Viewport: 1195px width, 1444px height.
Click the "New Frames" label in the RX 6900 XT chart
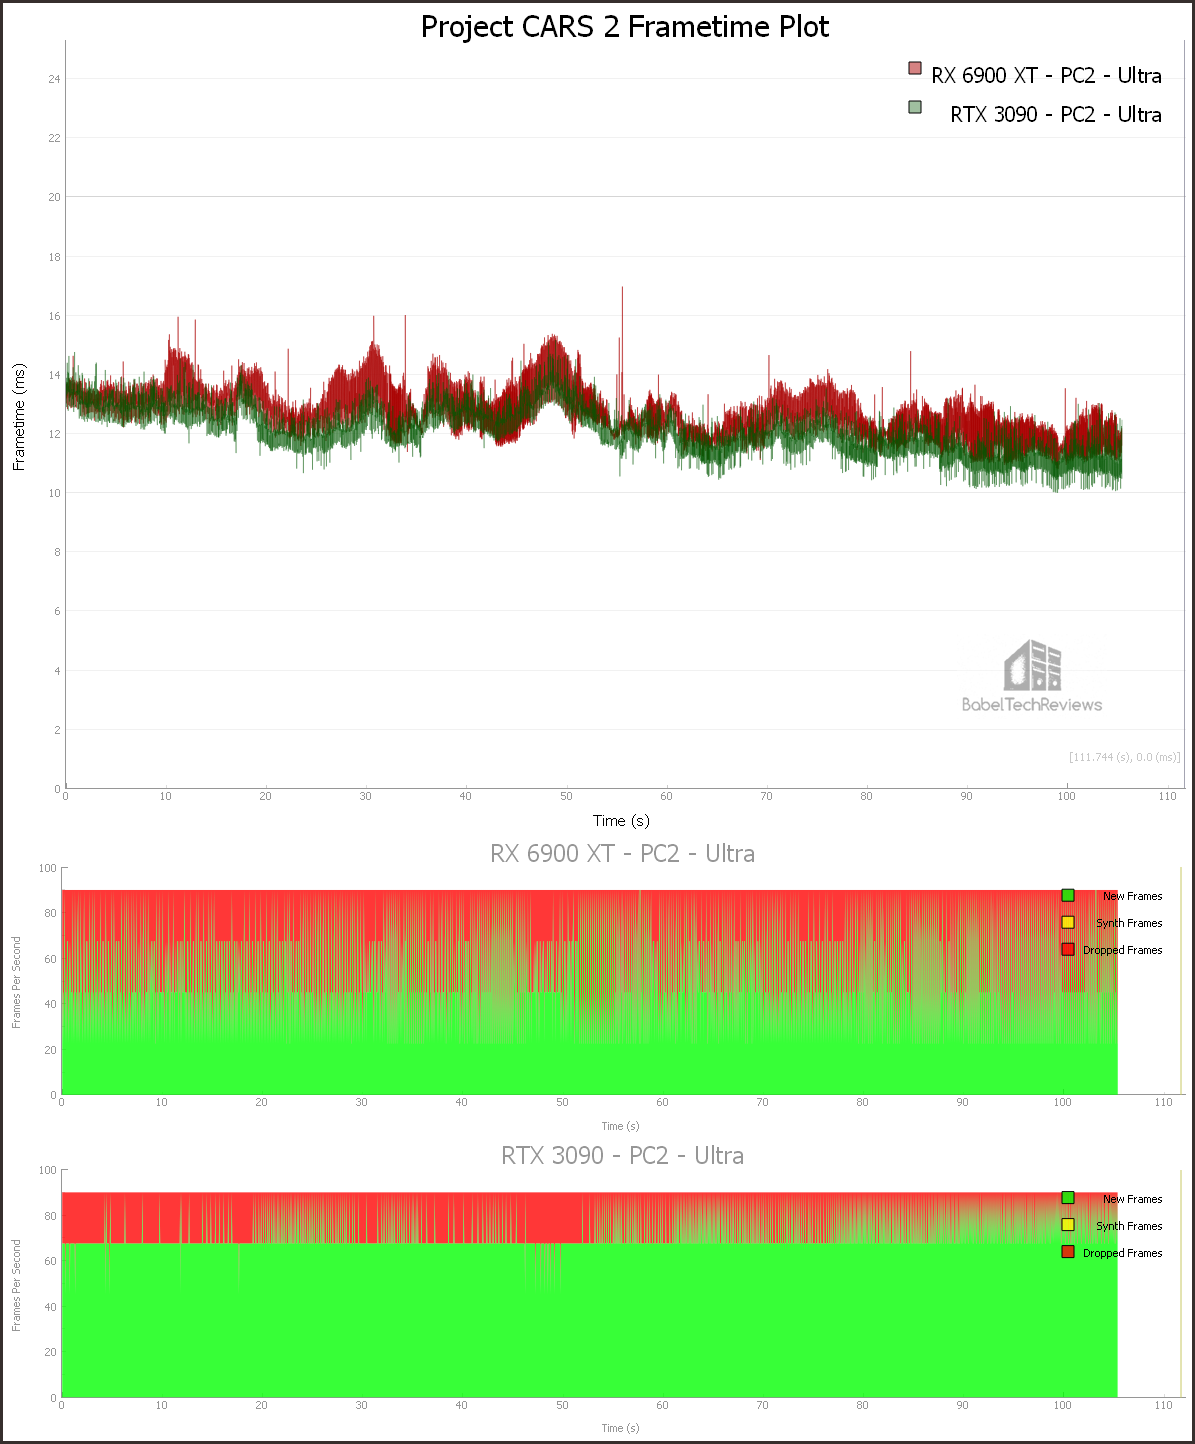[1133, 897]
